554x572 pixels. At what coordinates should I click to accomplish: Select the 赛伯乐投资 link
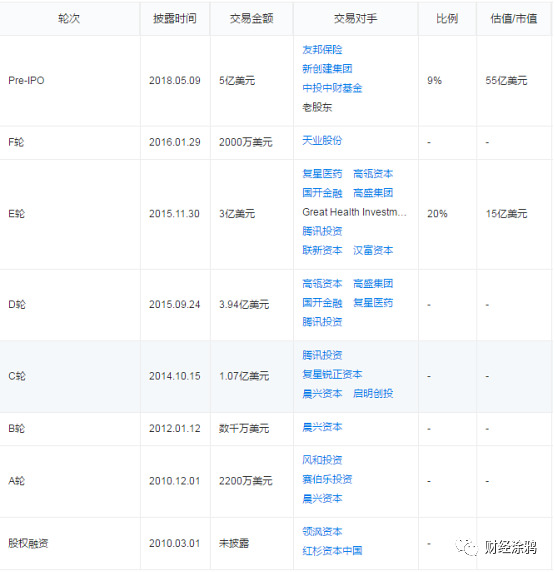(327, 479)
